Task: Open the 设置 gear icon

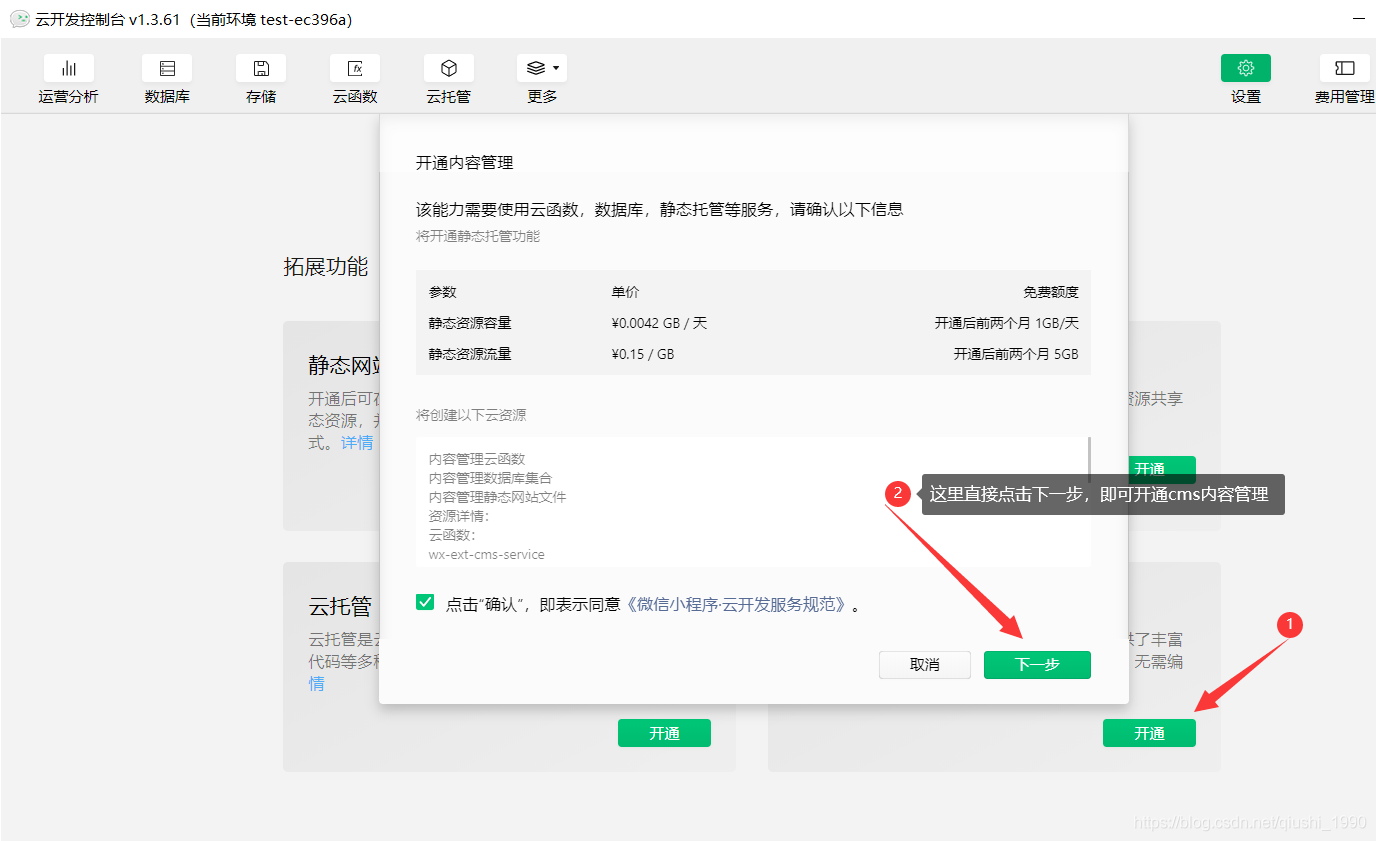Action: click(1246, 68)
